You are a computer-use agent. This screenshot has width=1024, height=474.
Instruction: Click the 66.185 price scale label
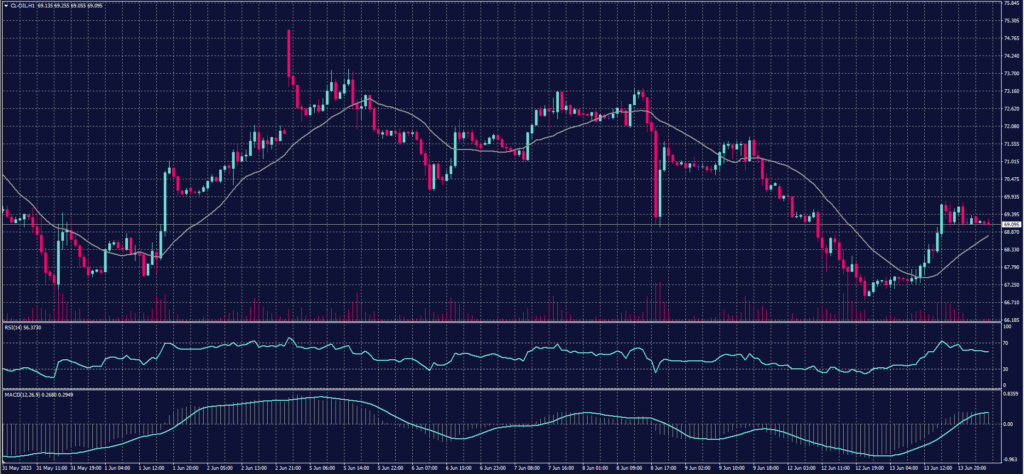point(1009,320)
